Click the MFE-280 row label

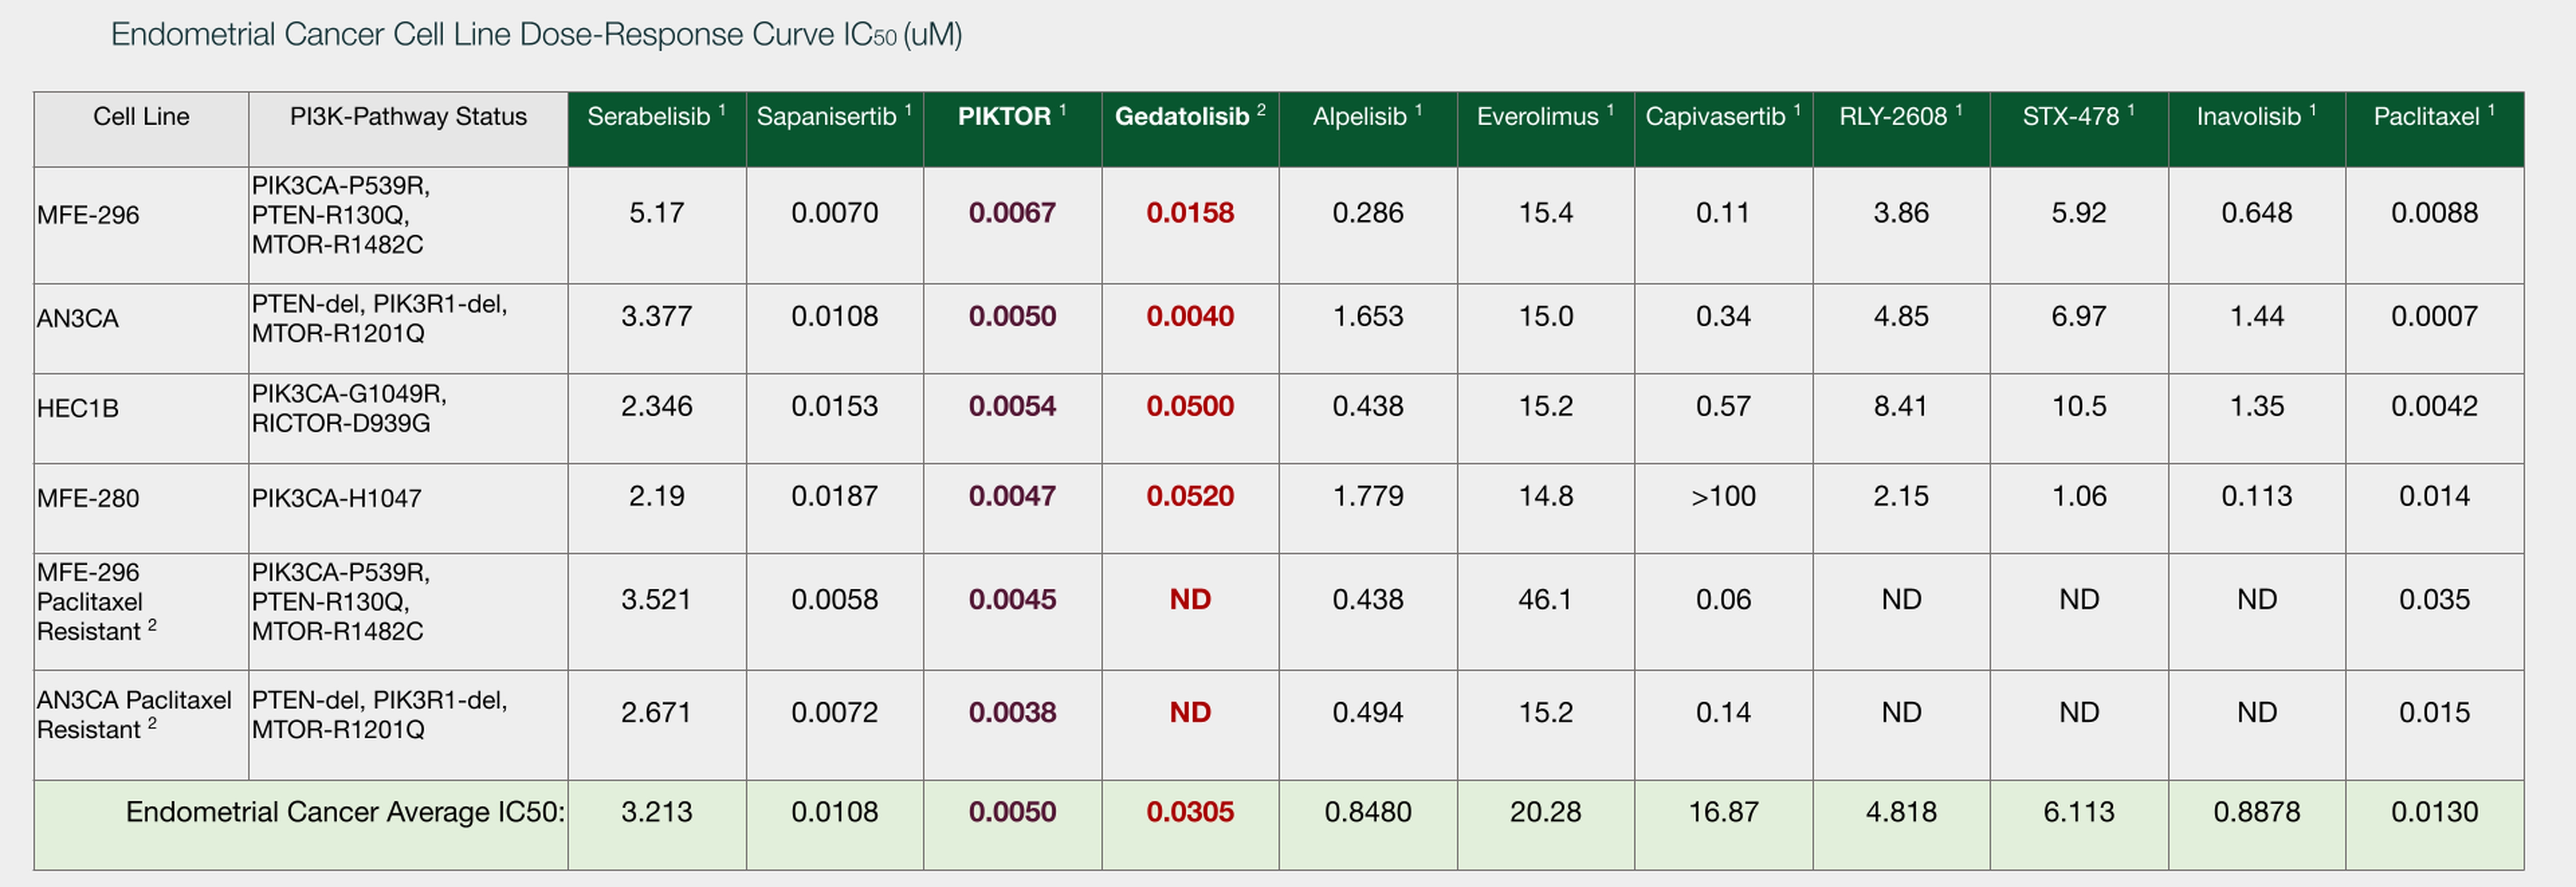pos(88,498)
